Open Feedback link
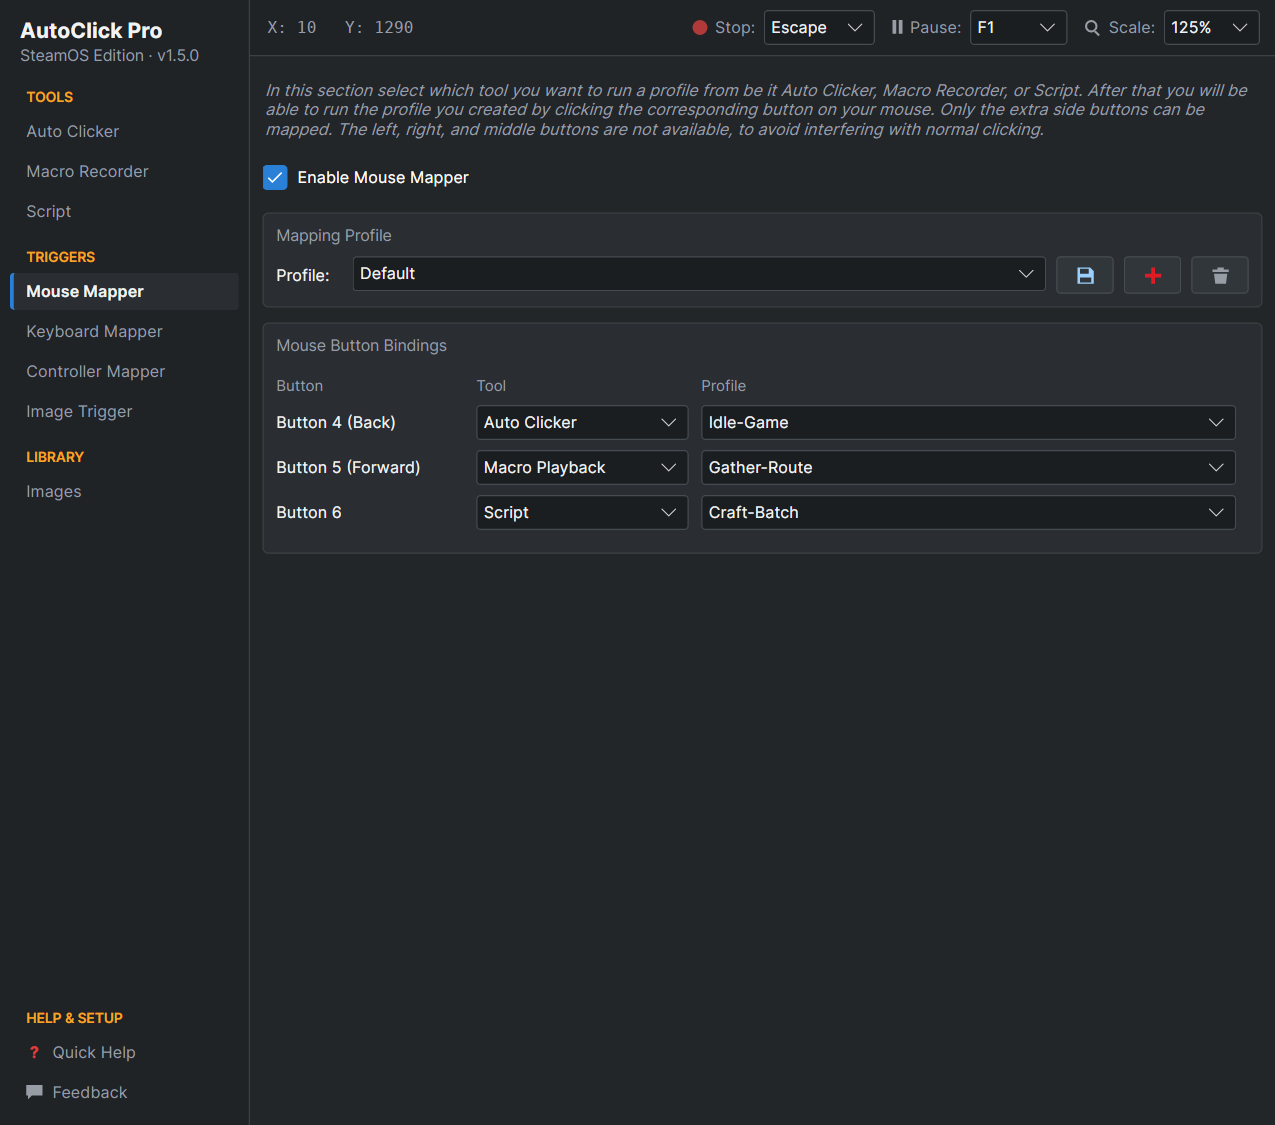The width and height of the screenshot is (1275, 1125). pos(90,1092)
